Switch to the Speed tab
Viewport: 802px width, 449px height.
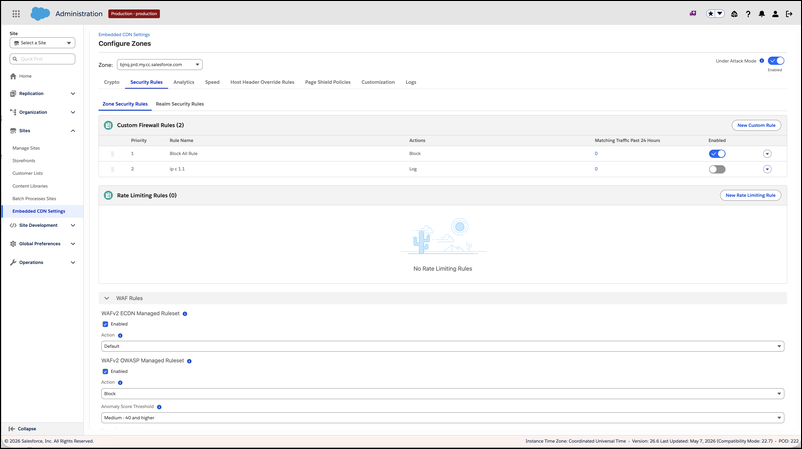tap(212, 82)
